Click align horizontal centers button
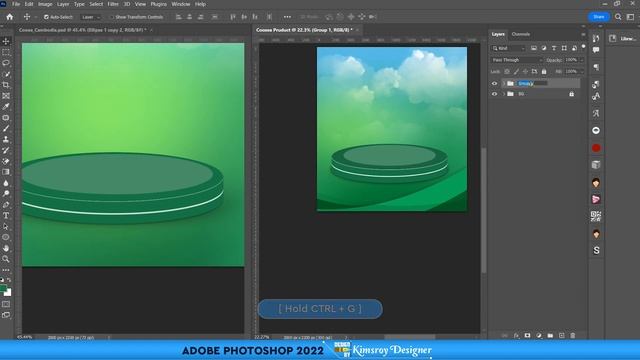640x360 pixels. (x=189, y=17)
